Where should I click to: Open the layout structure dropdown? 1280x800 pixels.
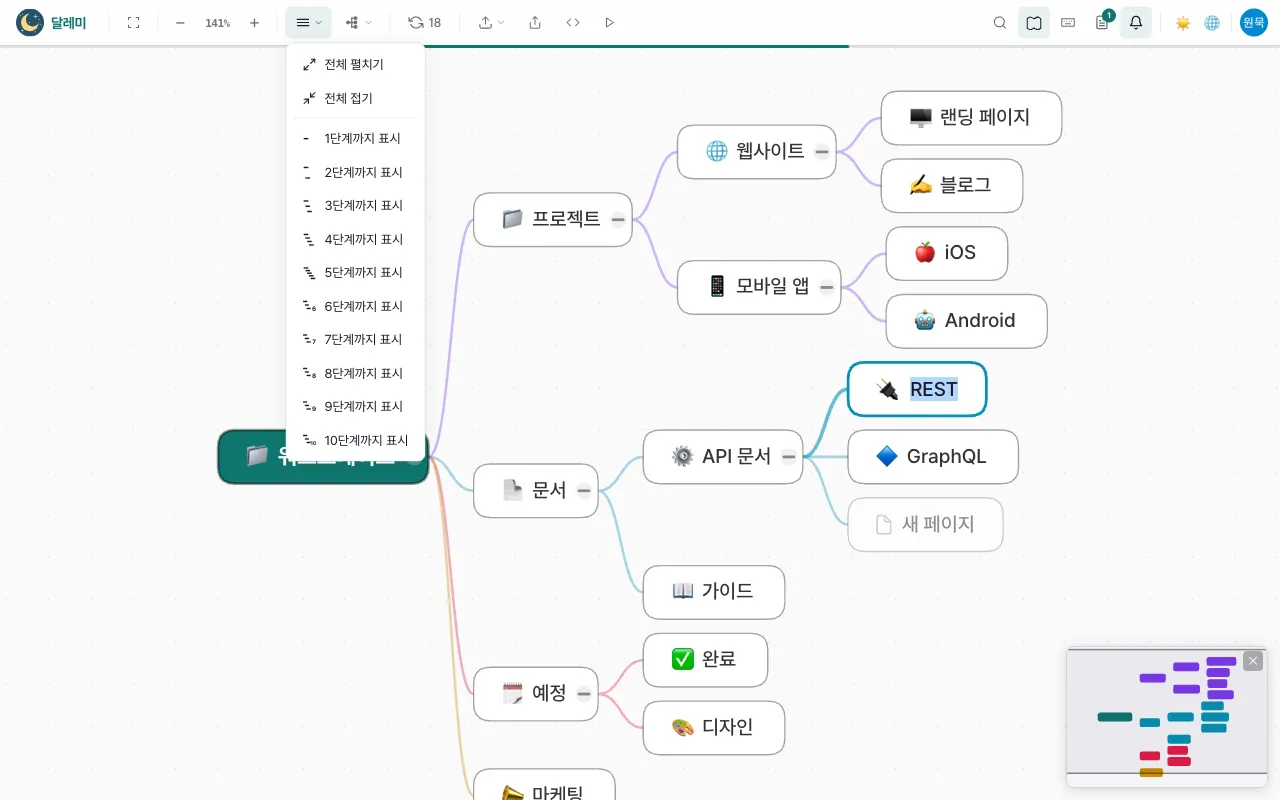pyautogui.click(x=358, y=22)
